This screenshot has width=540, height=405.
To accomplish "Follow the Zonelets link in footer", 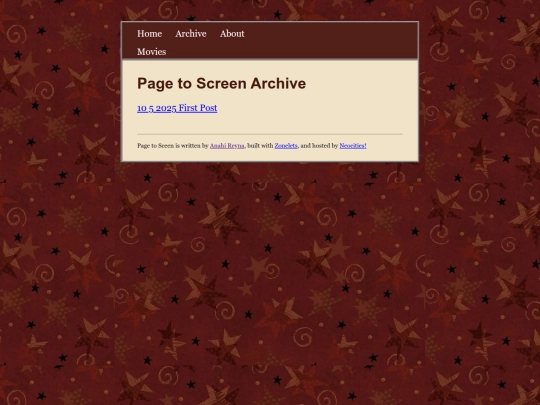I will pyautogui.click(x=286, y=146).
